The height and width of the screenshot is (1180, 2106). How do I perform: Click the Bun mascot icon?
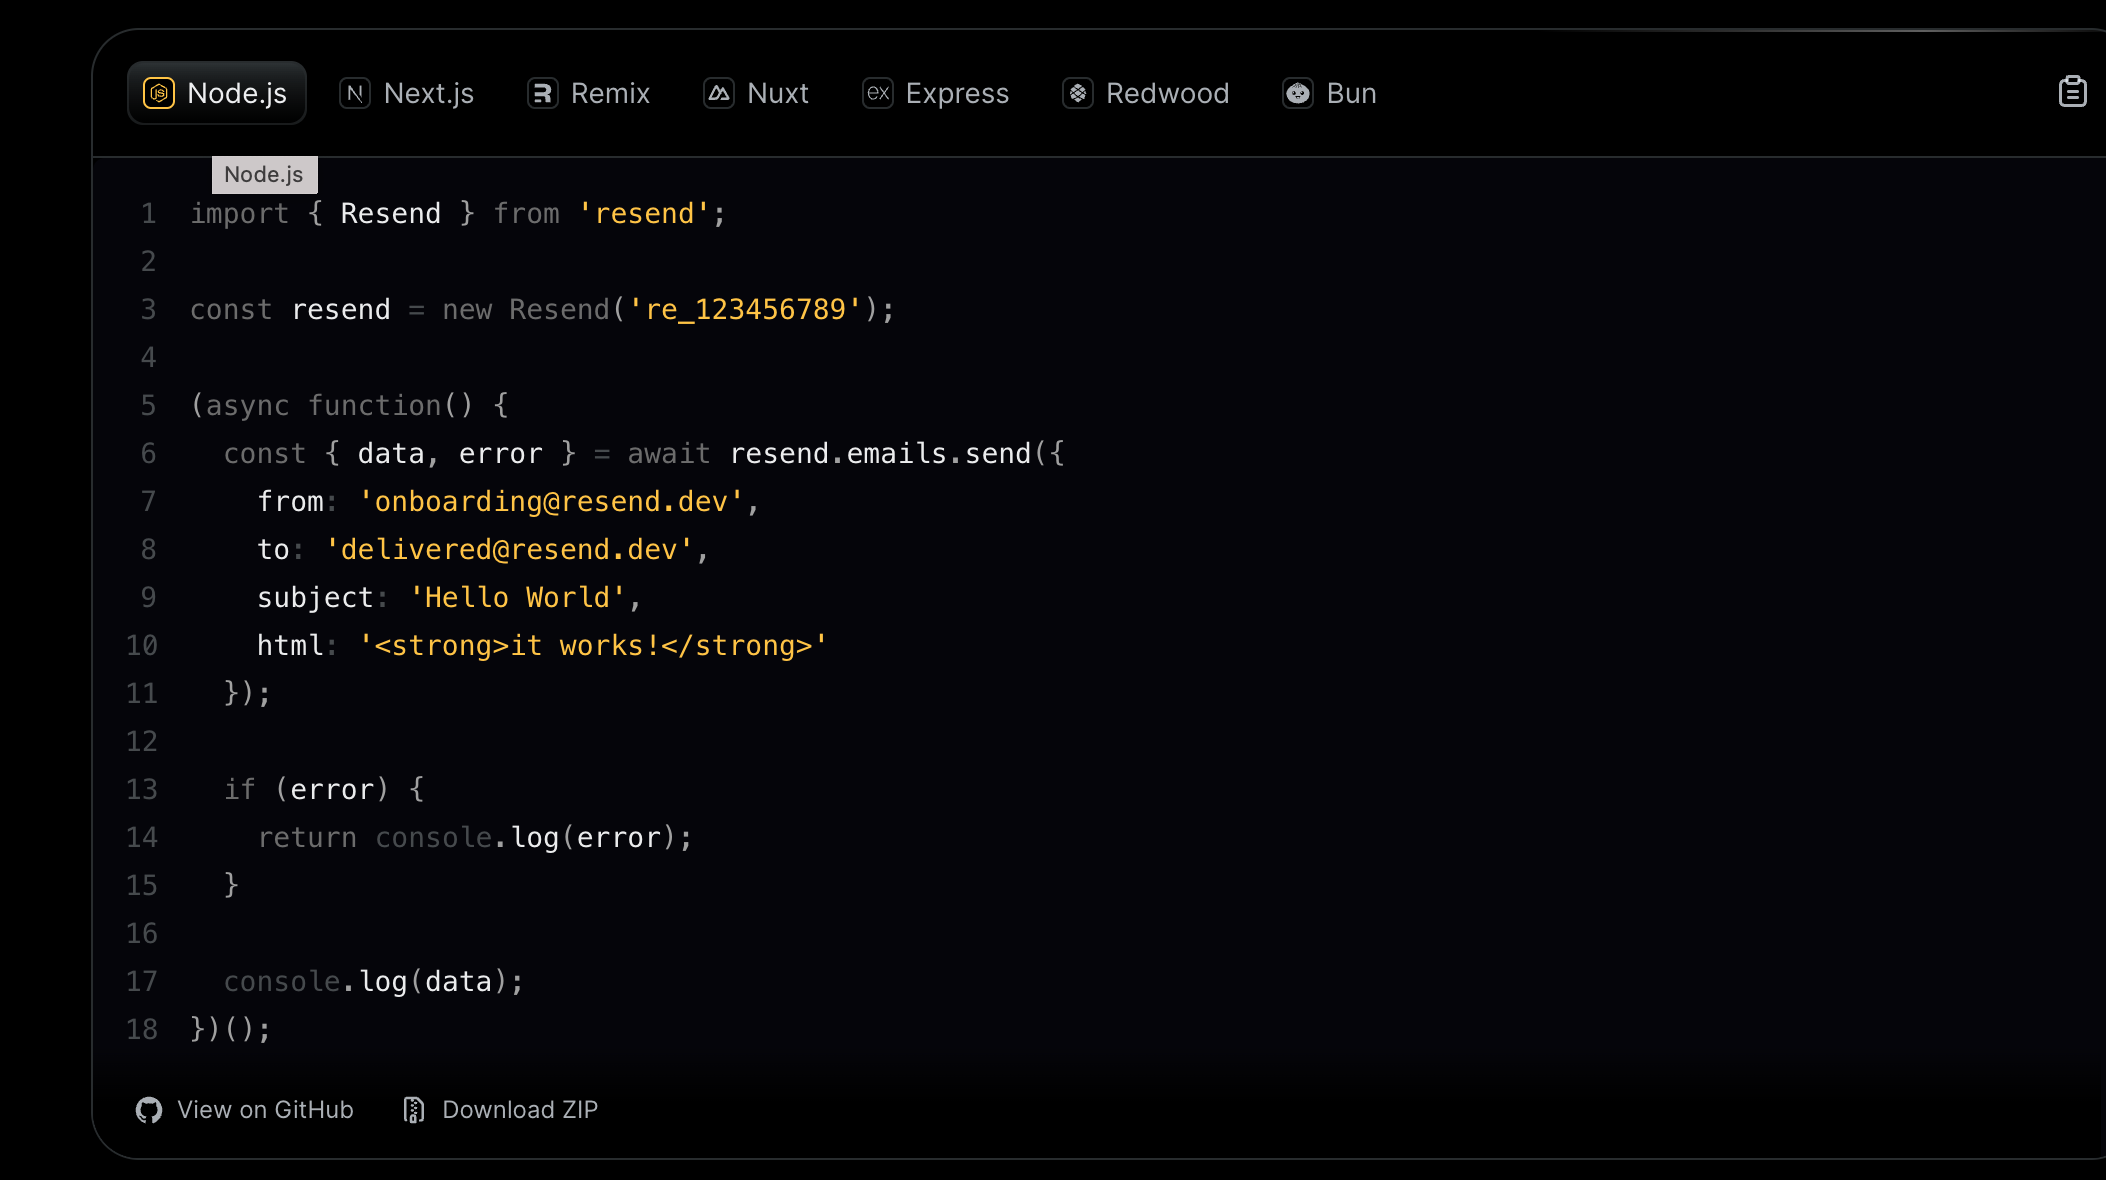[x=1298, y=93]
